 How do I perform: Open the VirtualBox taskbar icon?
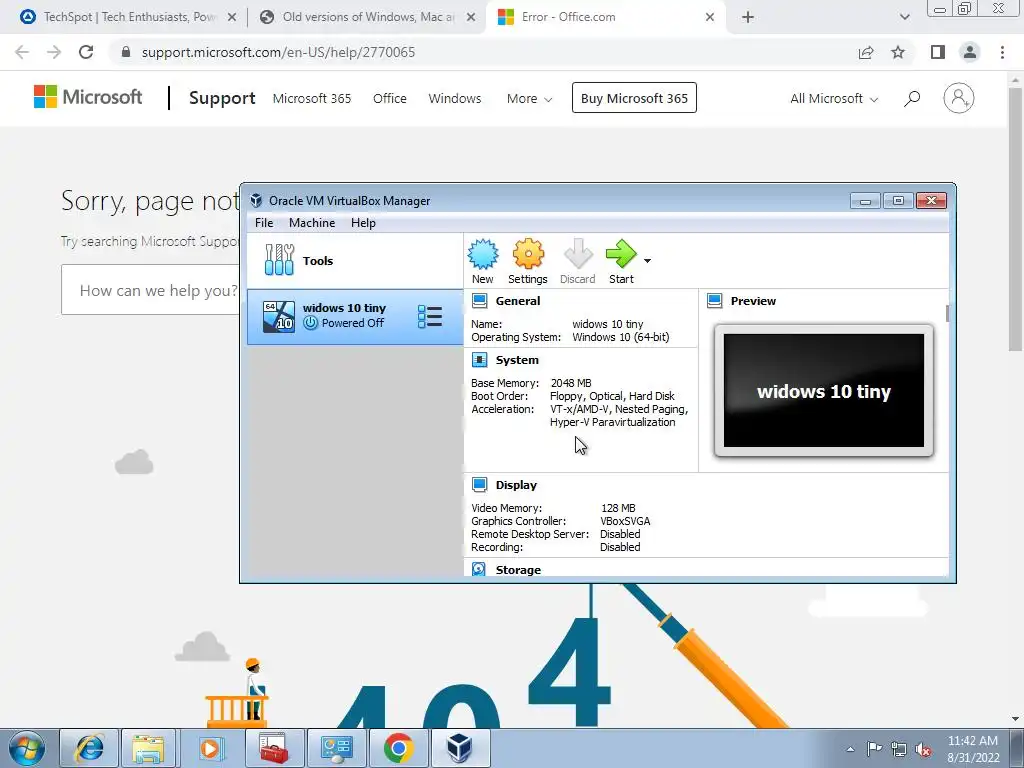460,748
